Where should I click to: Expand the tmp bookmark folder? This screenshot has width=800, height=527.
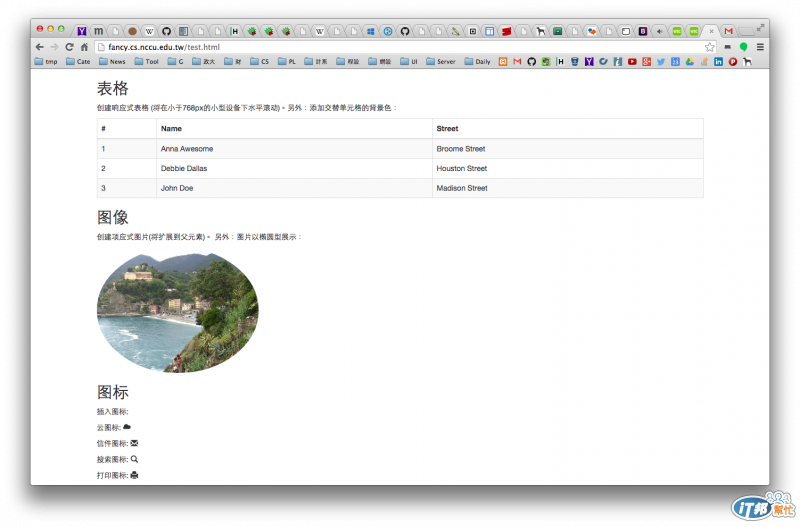tap(46, 62)
